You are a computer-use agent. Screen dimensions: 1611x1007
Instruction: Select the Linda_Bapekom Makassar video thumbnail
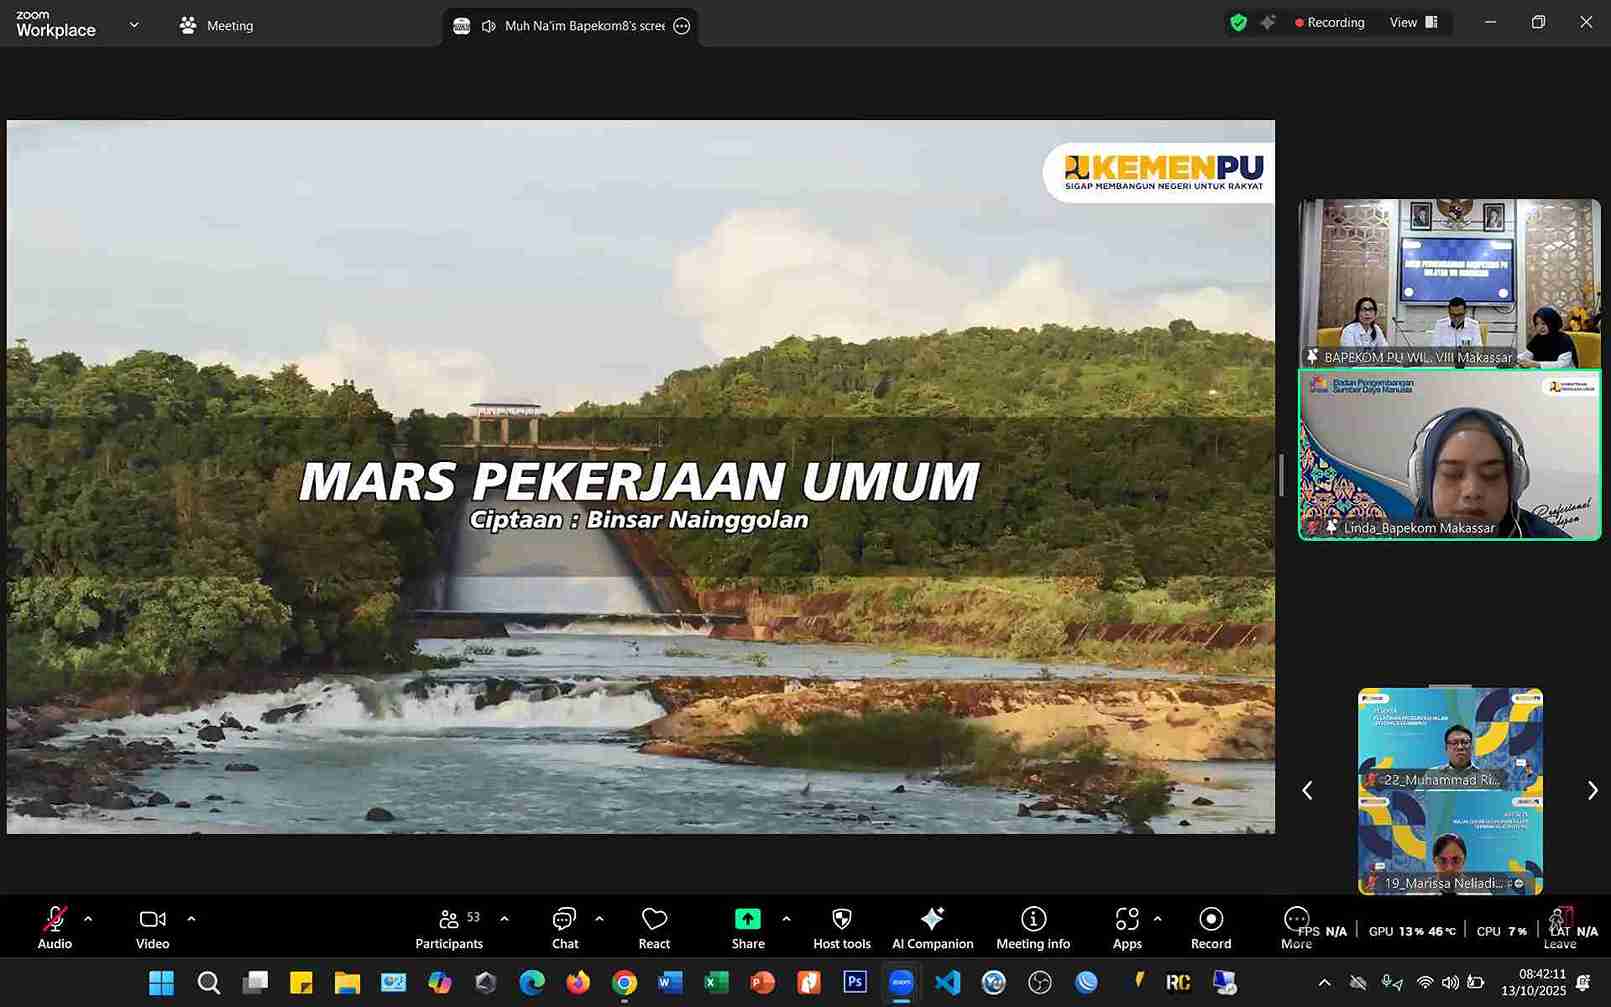1449,455
